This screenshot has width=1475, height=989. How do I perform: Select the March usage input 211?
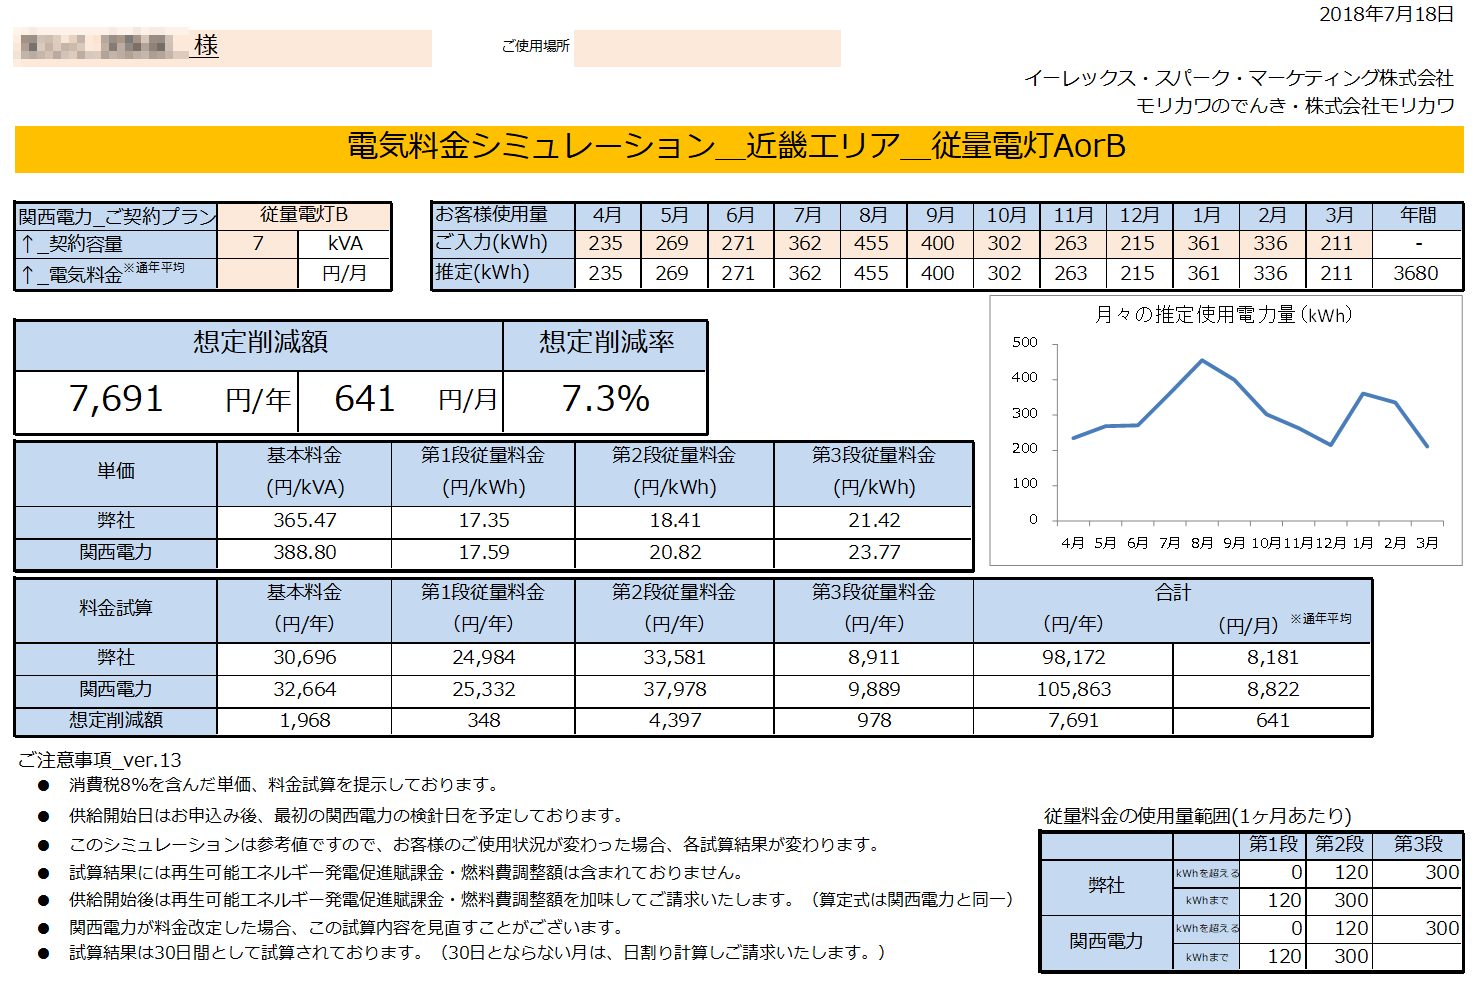[x=1337, y=243]
